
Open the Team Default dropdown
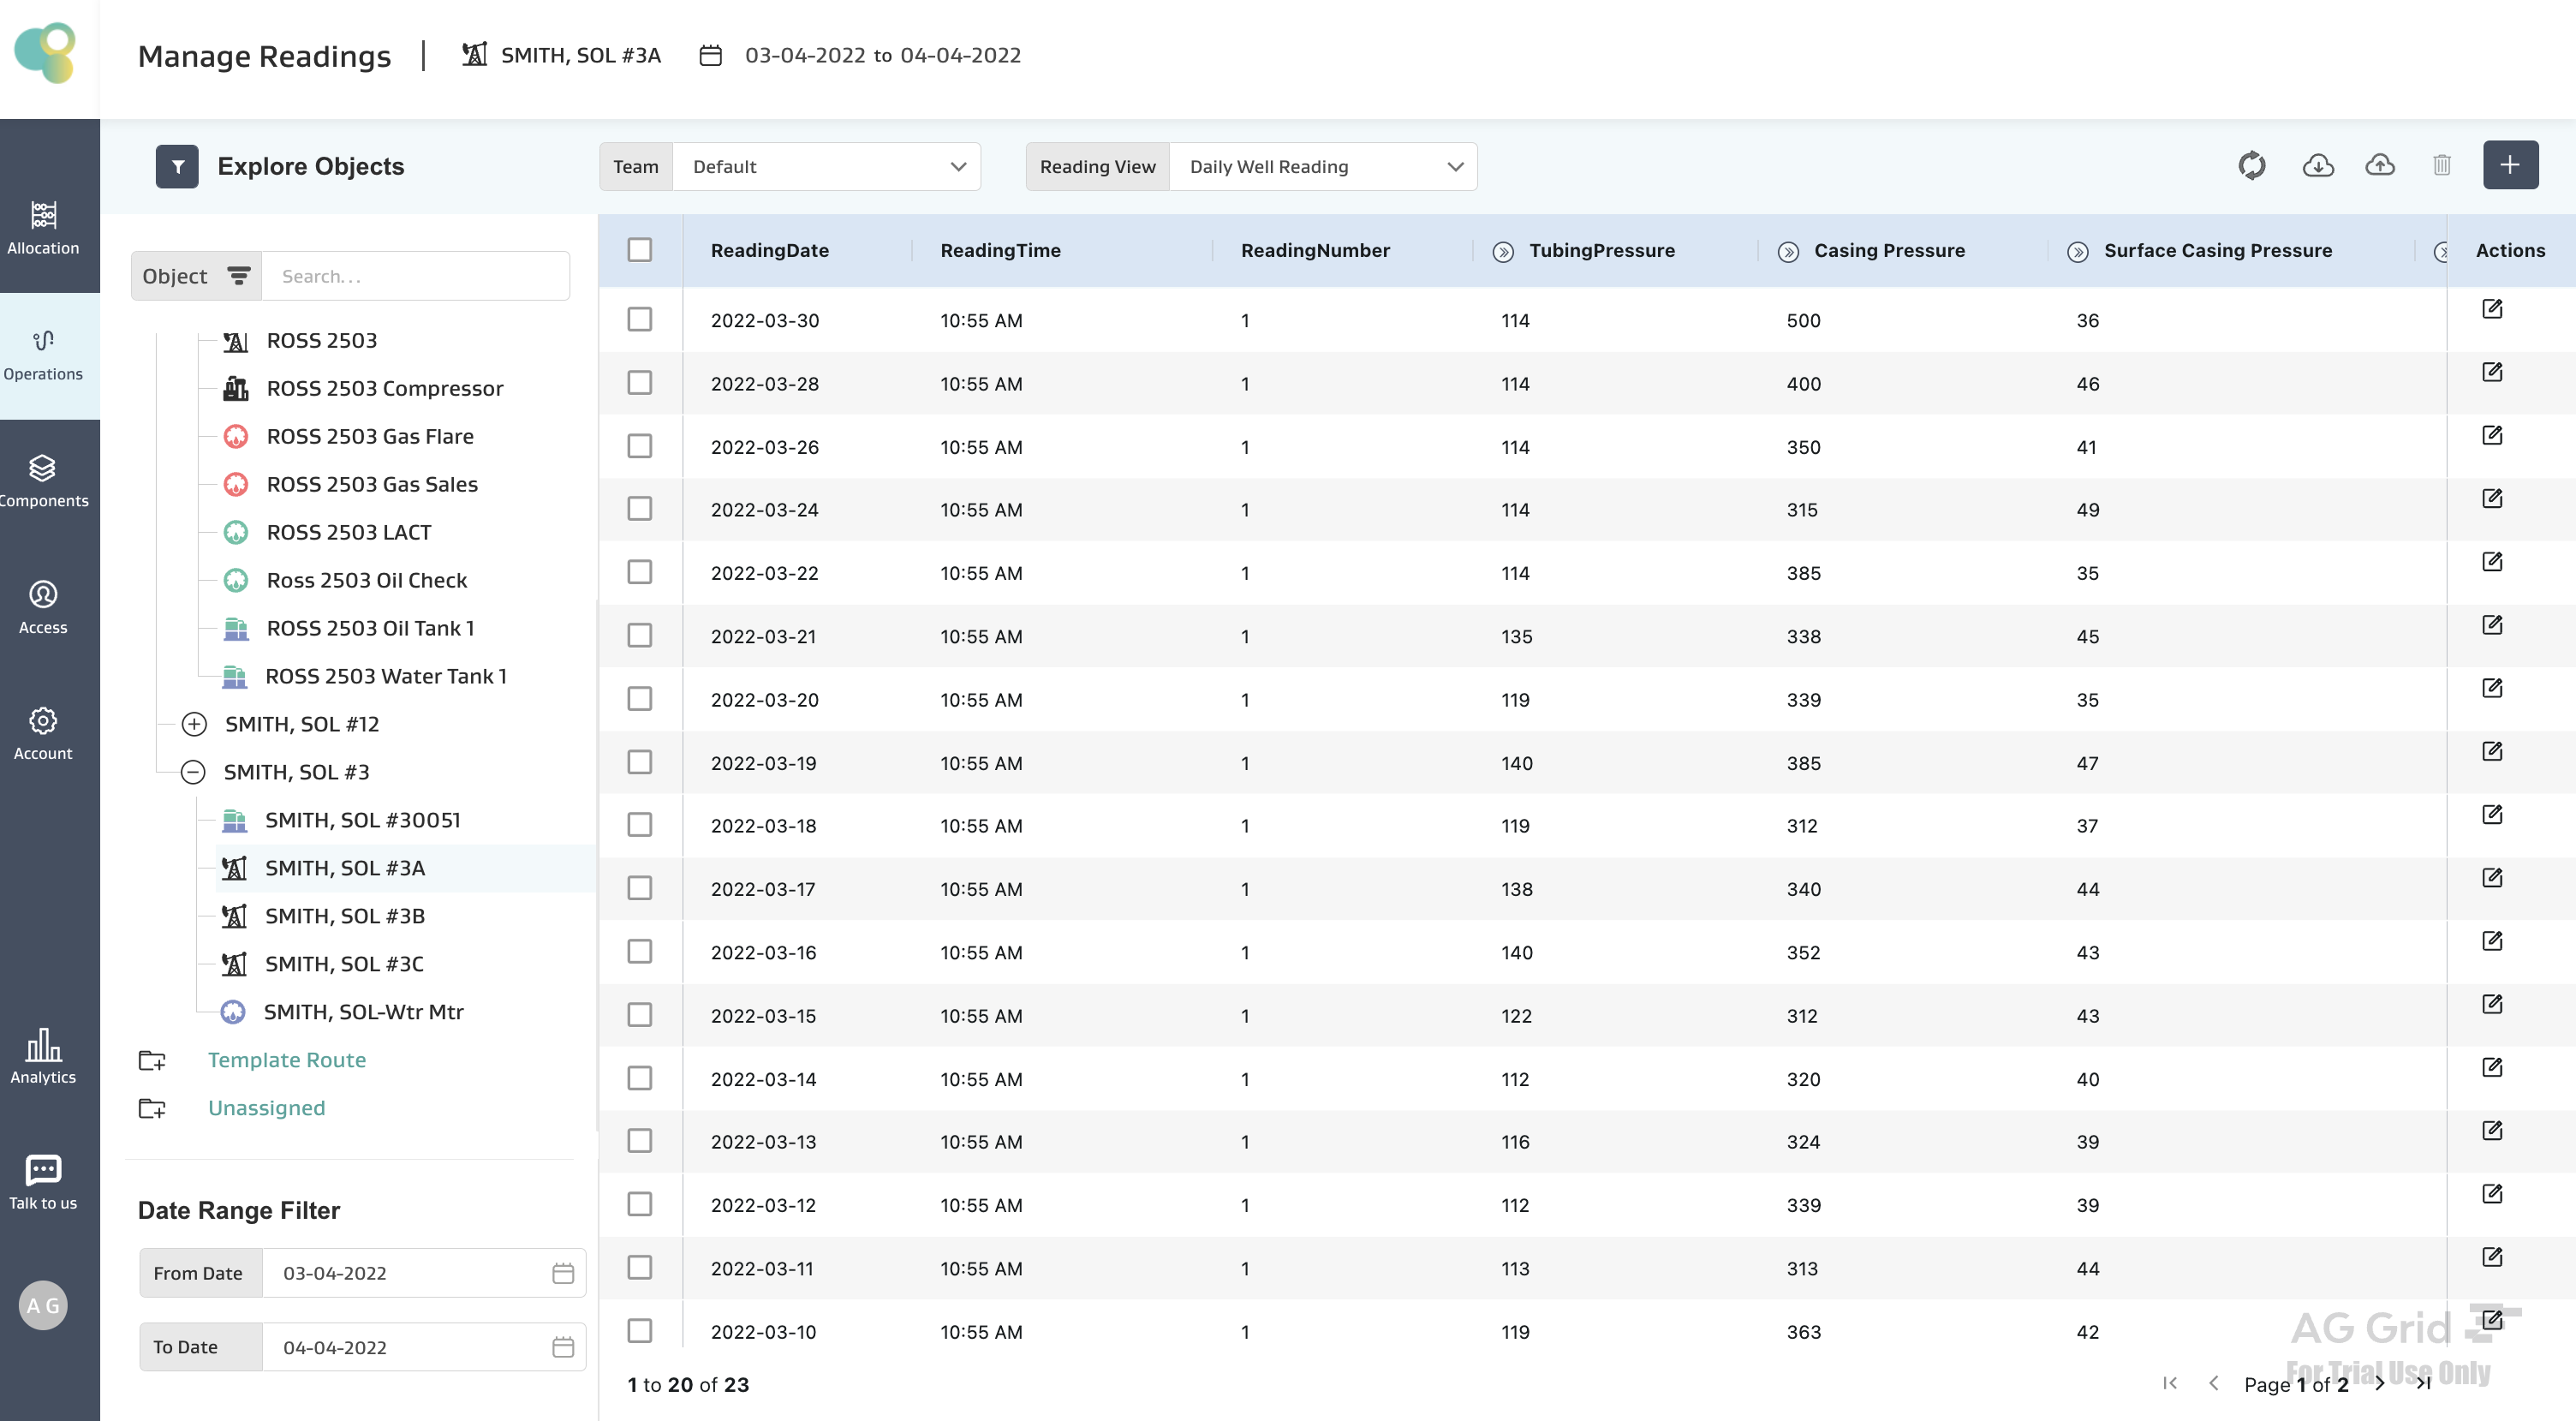pos(827,167)
